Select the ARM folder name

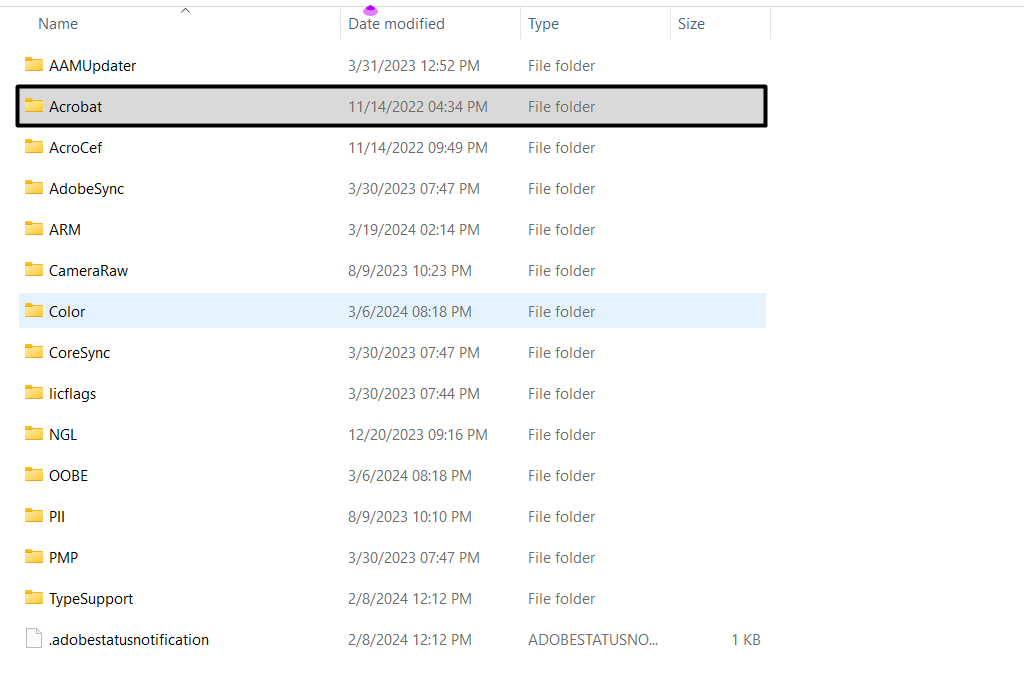point(65,229)
